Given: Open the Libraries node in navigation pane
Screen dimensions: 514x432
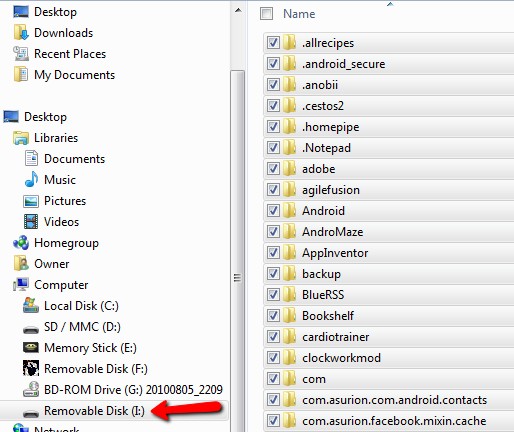Looking at the screenshot, I should tap(56, 138).
